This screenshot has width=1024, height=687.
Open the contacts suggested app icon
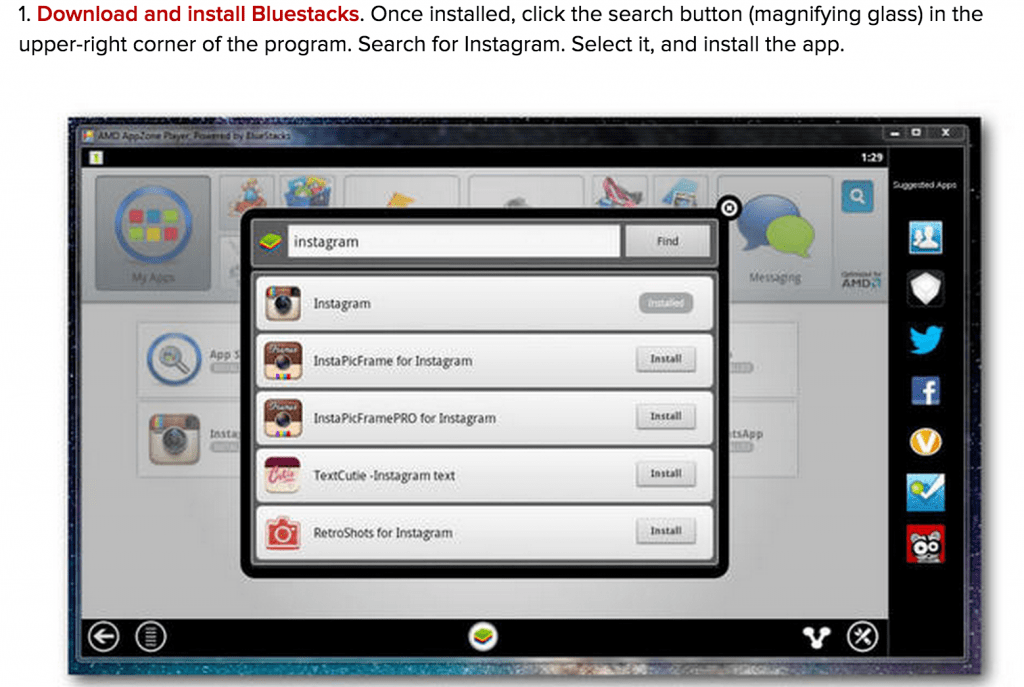[x=925, y=238]
